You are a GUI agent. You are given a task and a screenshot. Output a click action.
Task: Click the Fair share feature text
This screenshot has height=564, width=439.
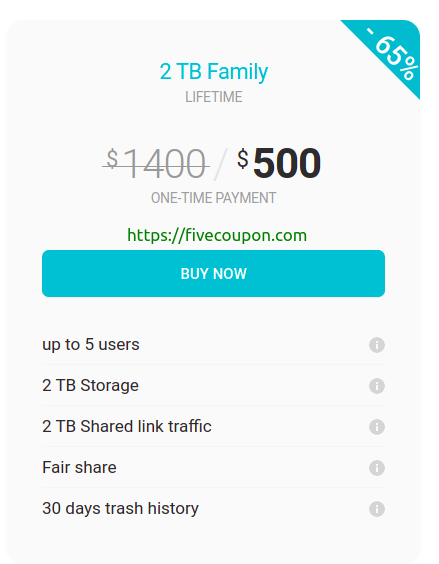pyautogui.click(x=79, y=468)
